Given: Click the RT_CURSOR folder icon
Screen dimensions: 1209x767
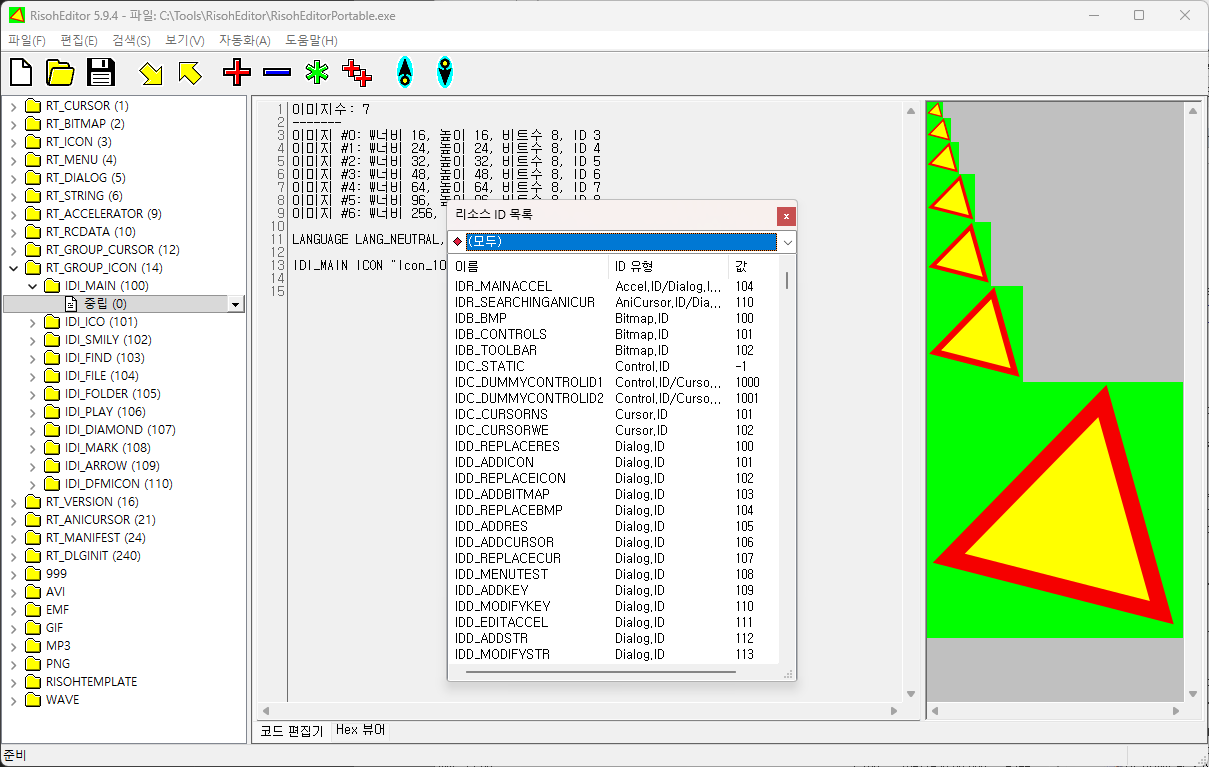Looking at the screenshot, I should coord(33,106).
